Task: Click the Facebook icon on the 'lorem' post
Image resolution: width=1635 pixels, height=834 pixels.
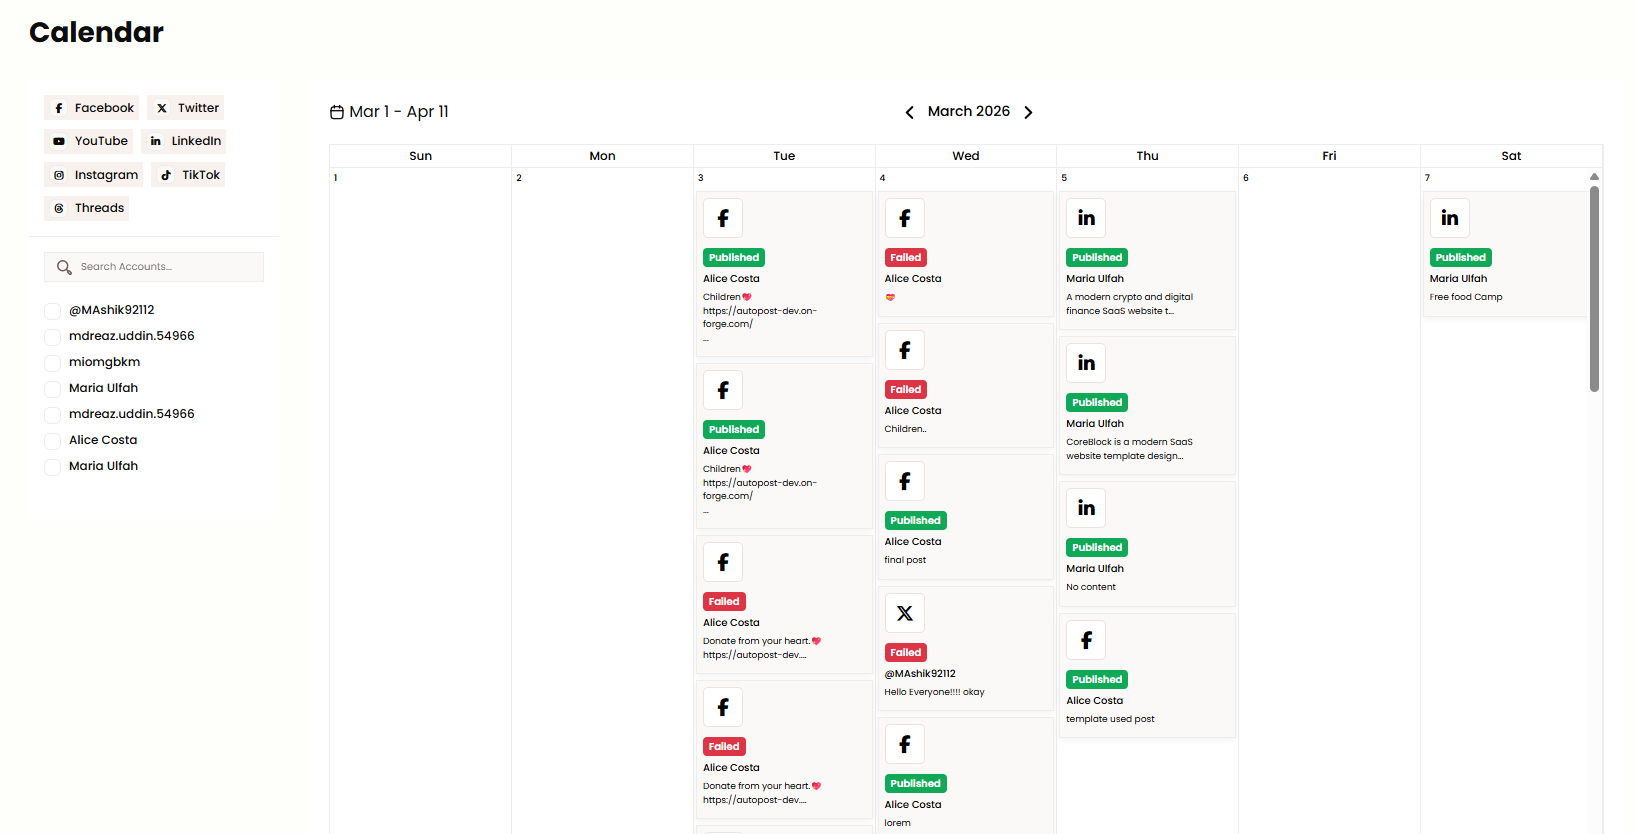Action: point(905,744)
